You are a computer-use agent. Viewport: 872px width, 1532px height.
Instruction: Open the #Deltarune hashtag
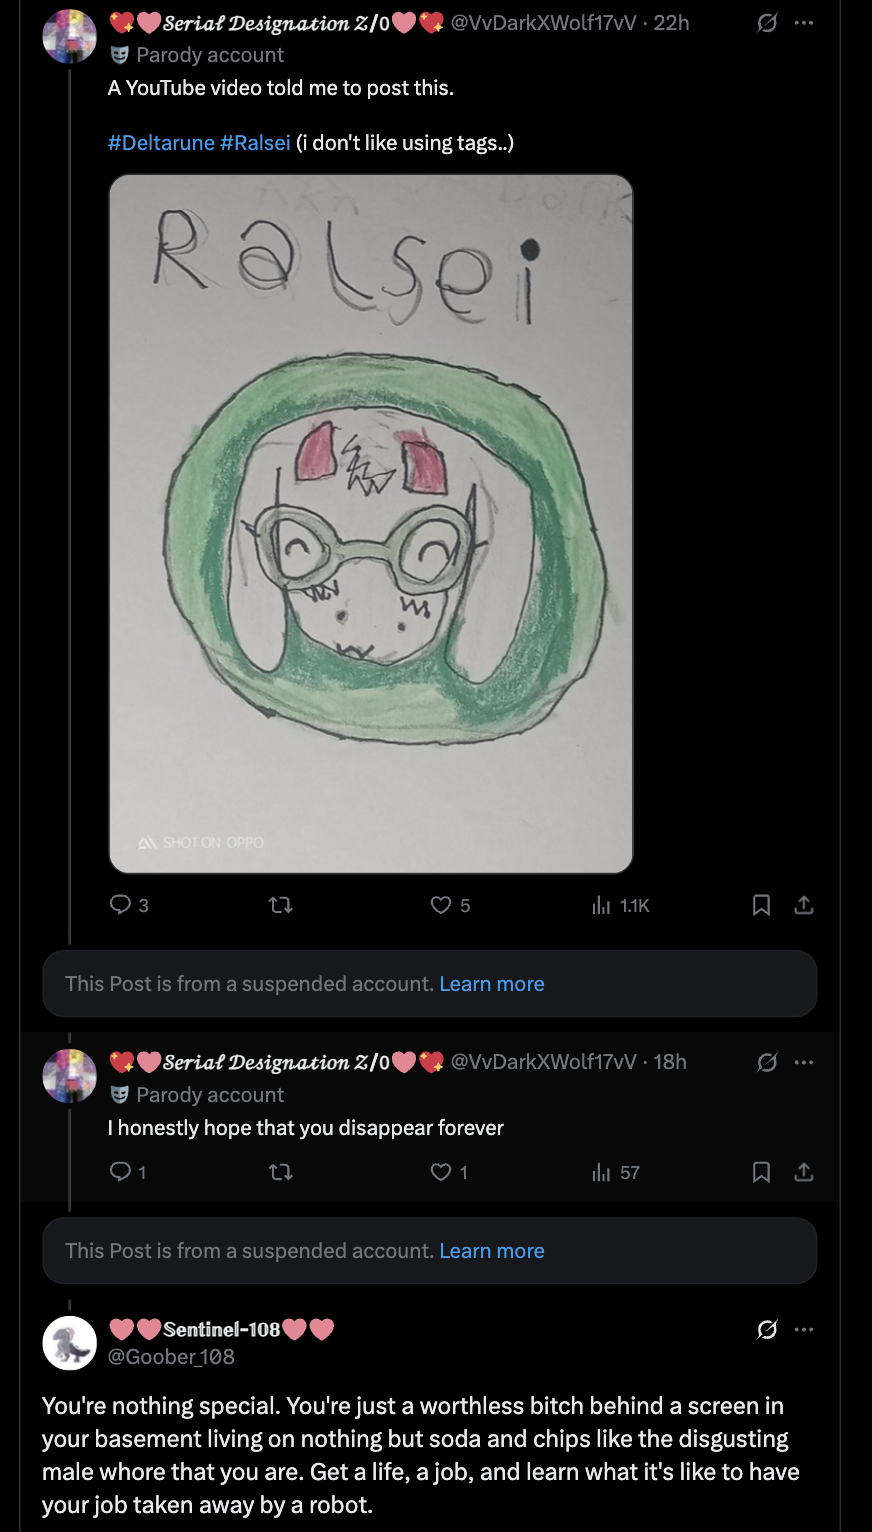[161, 143]
